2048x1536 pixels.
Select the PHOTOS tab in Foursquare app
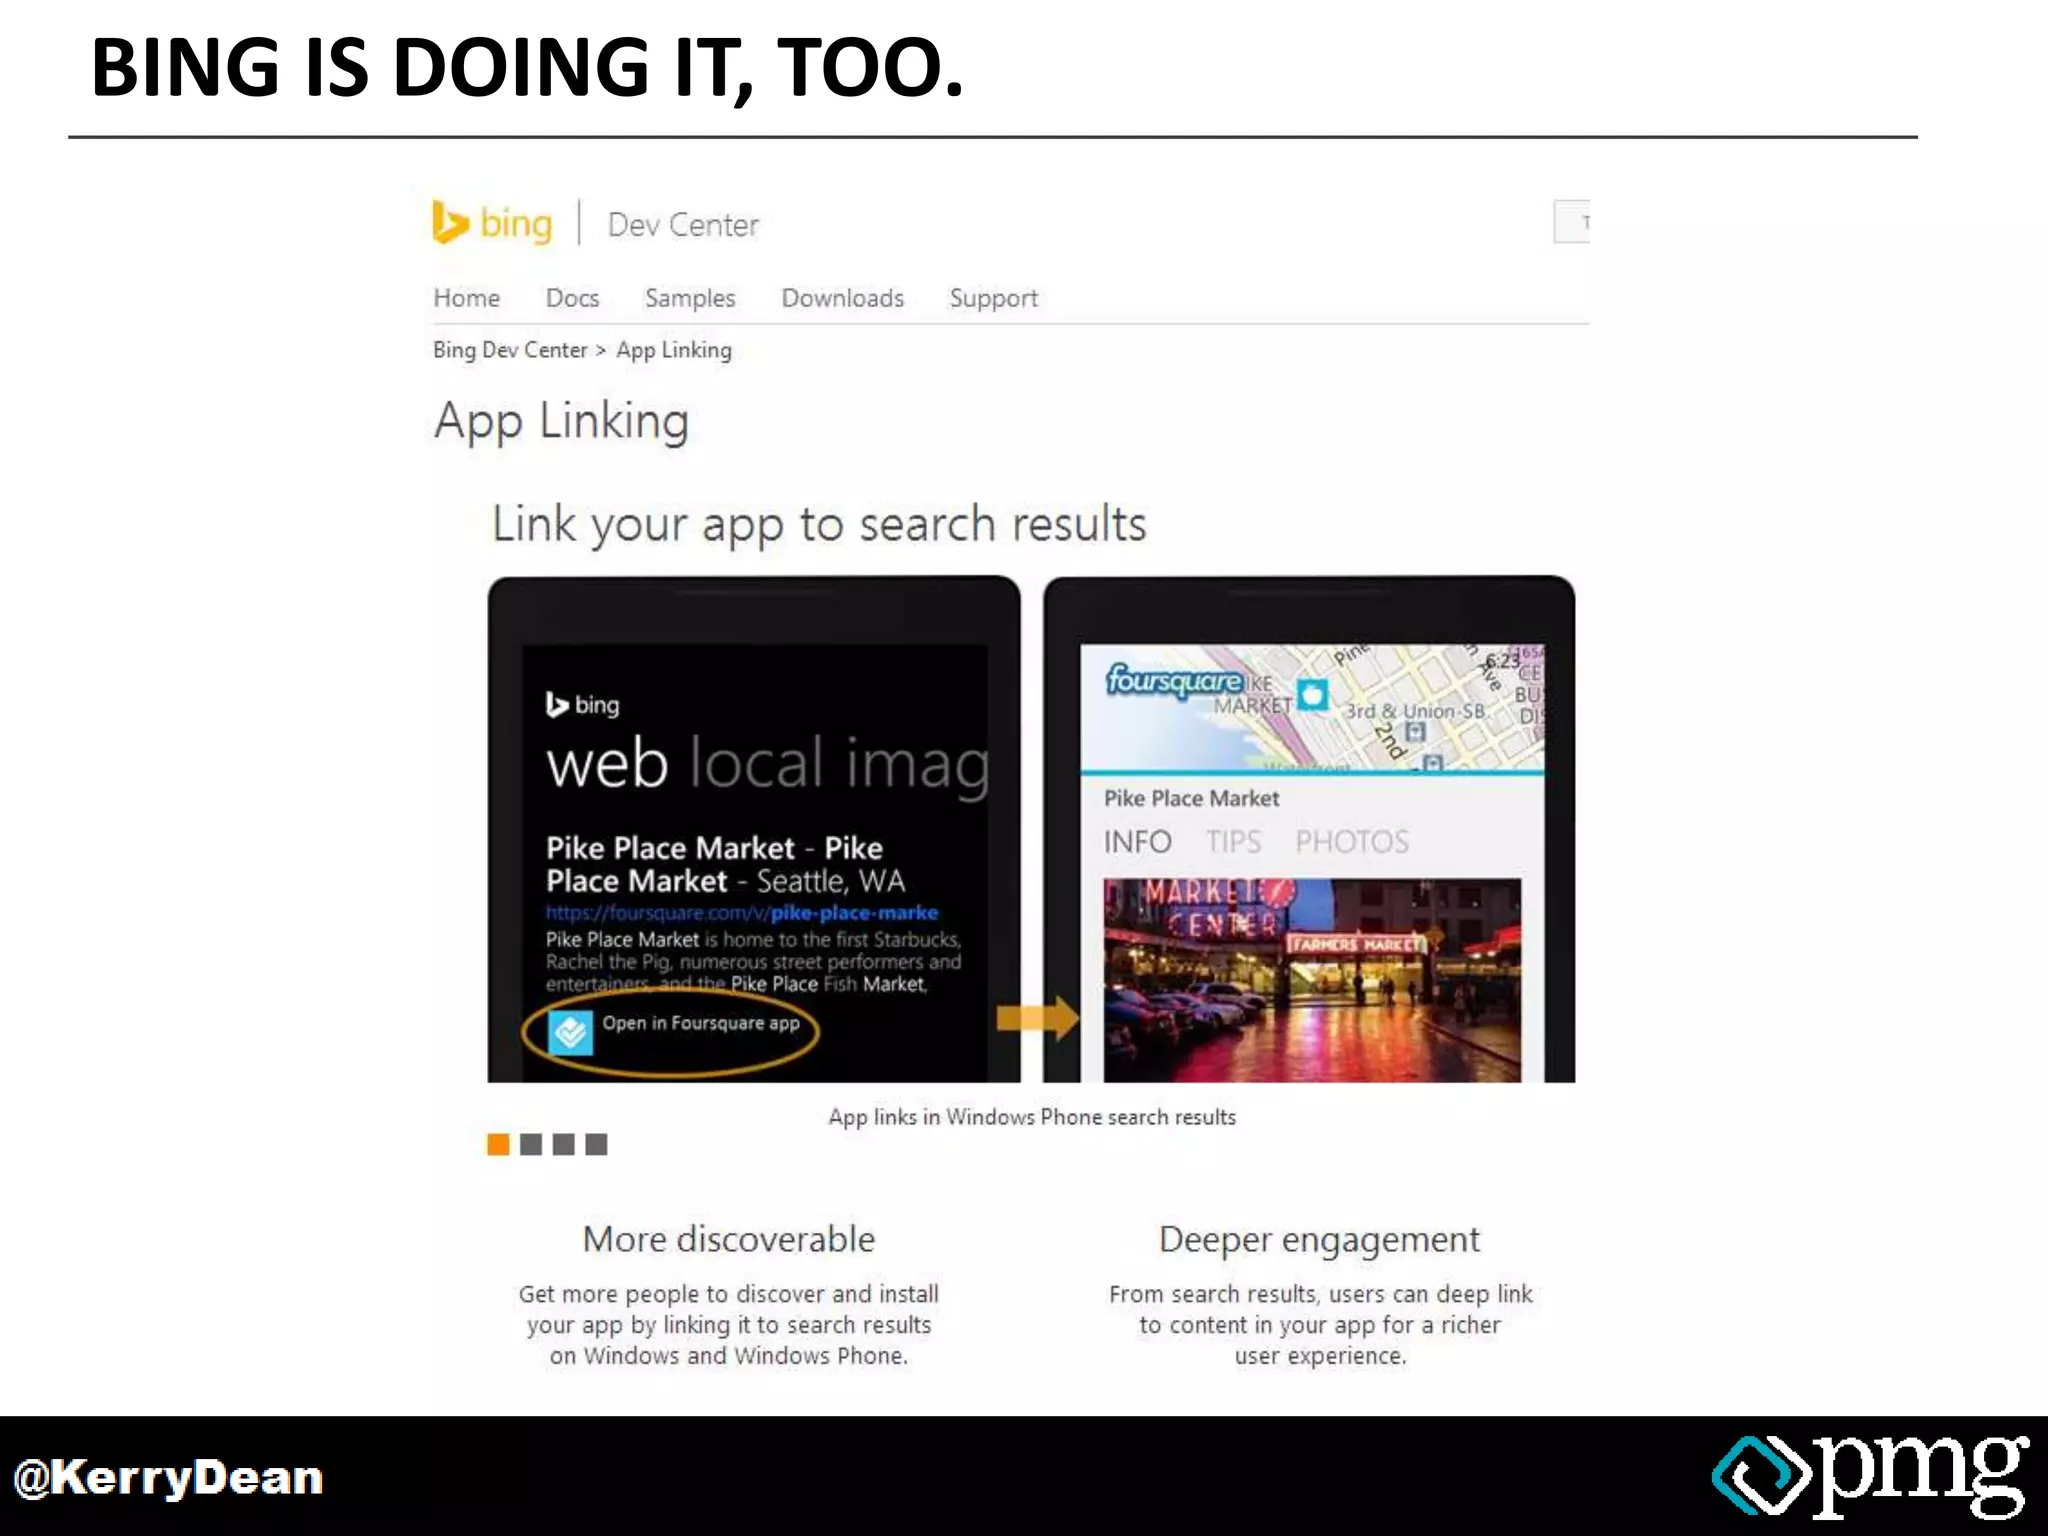point(1352,842)
